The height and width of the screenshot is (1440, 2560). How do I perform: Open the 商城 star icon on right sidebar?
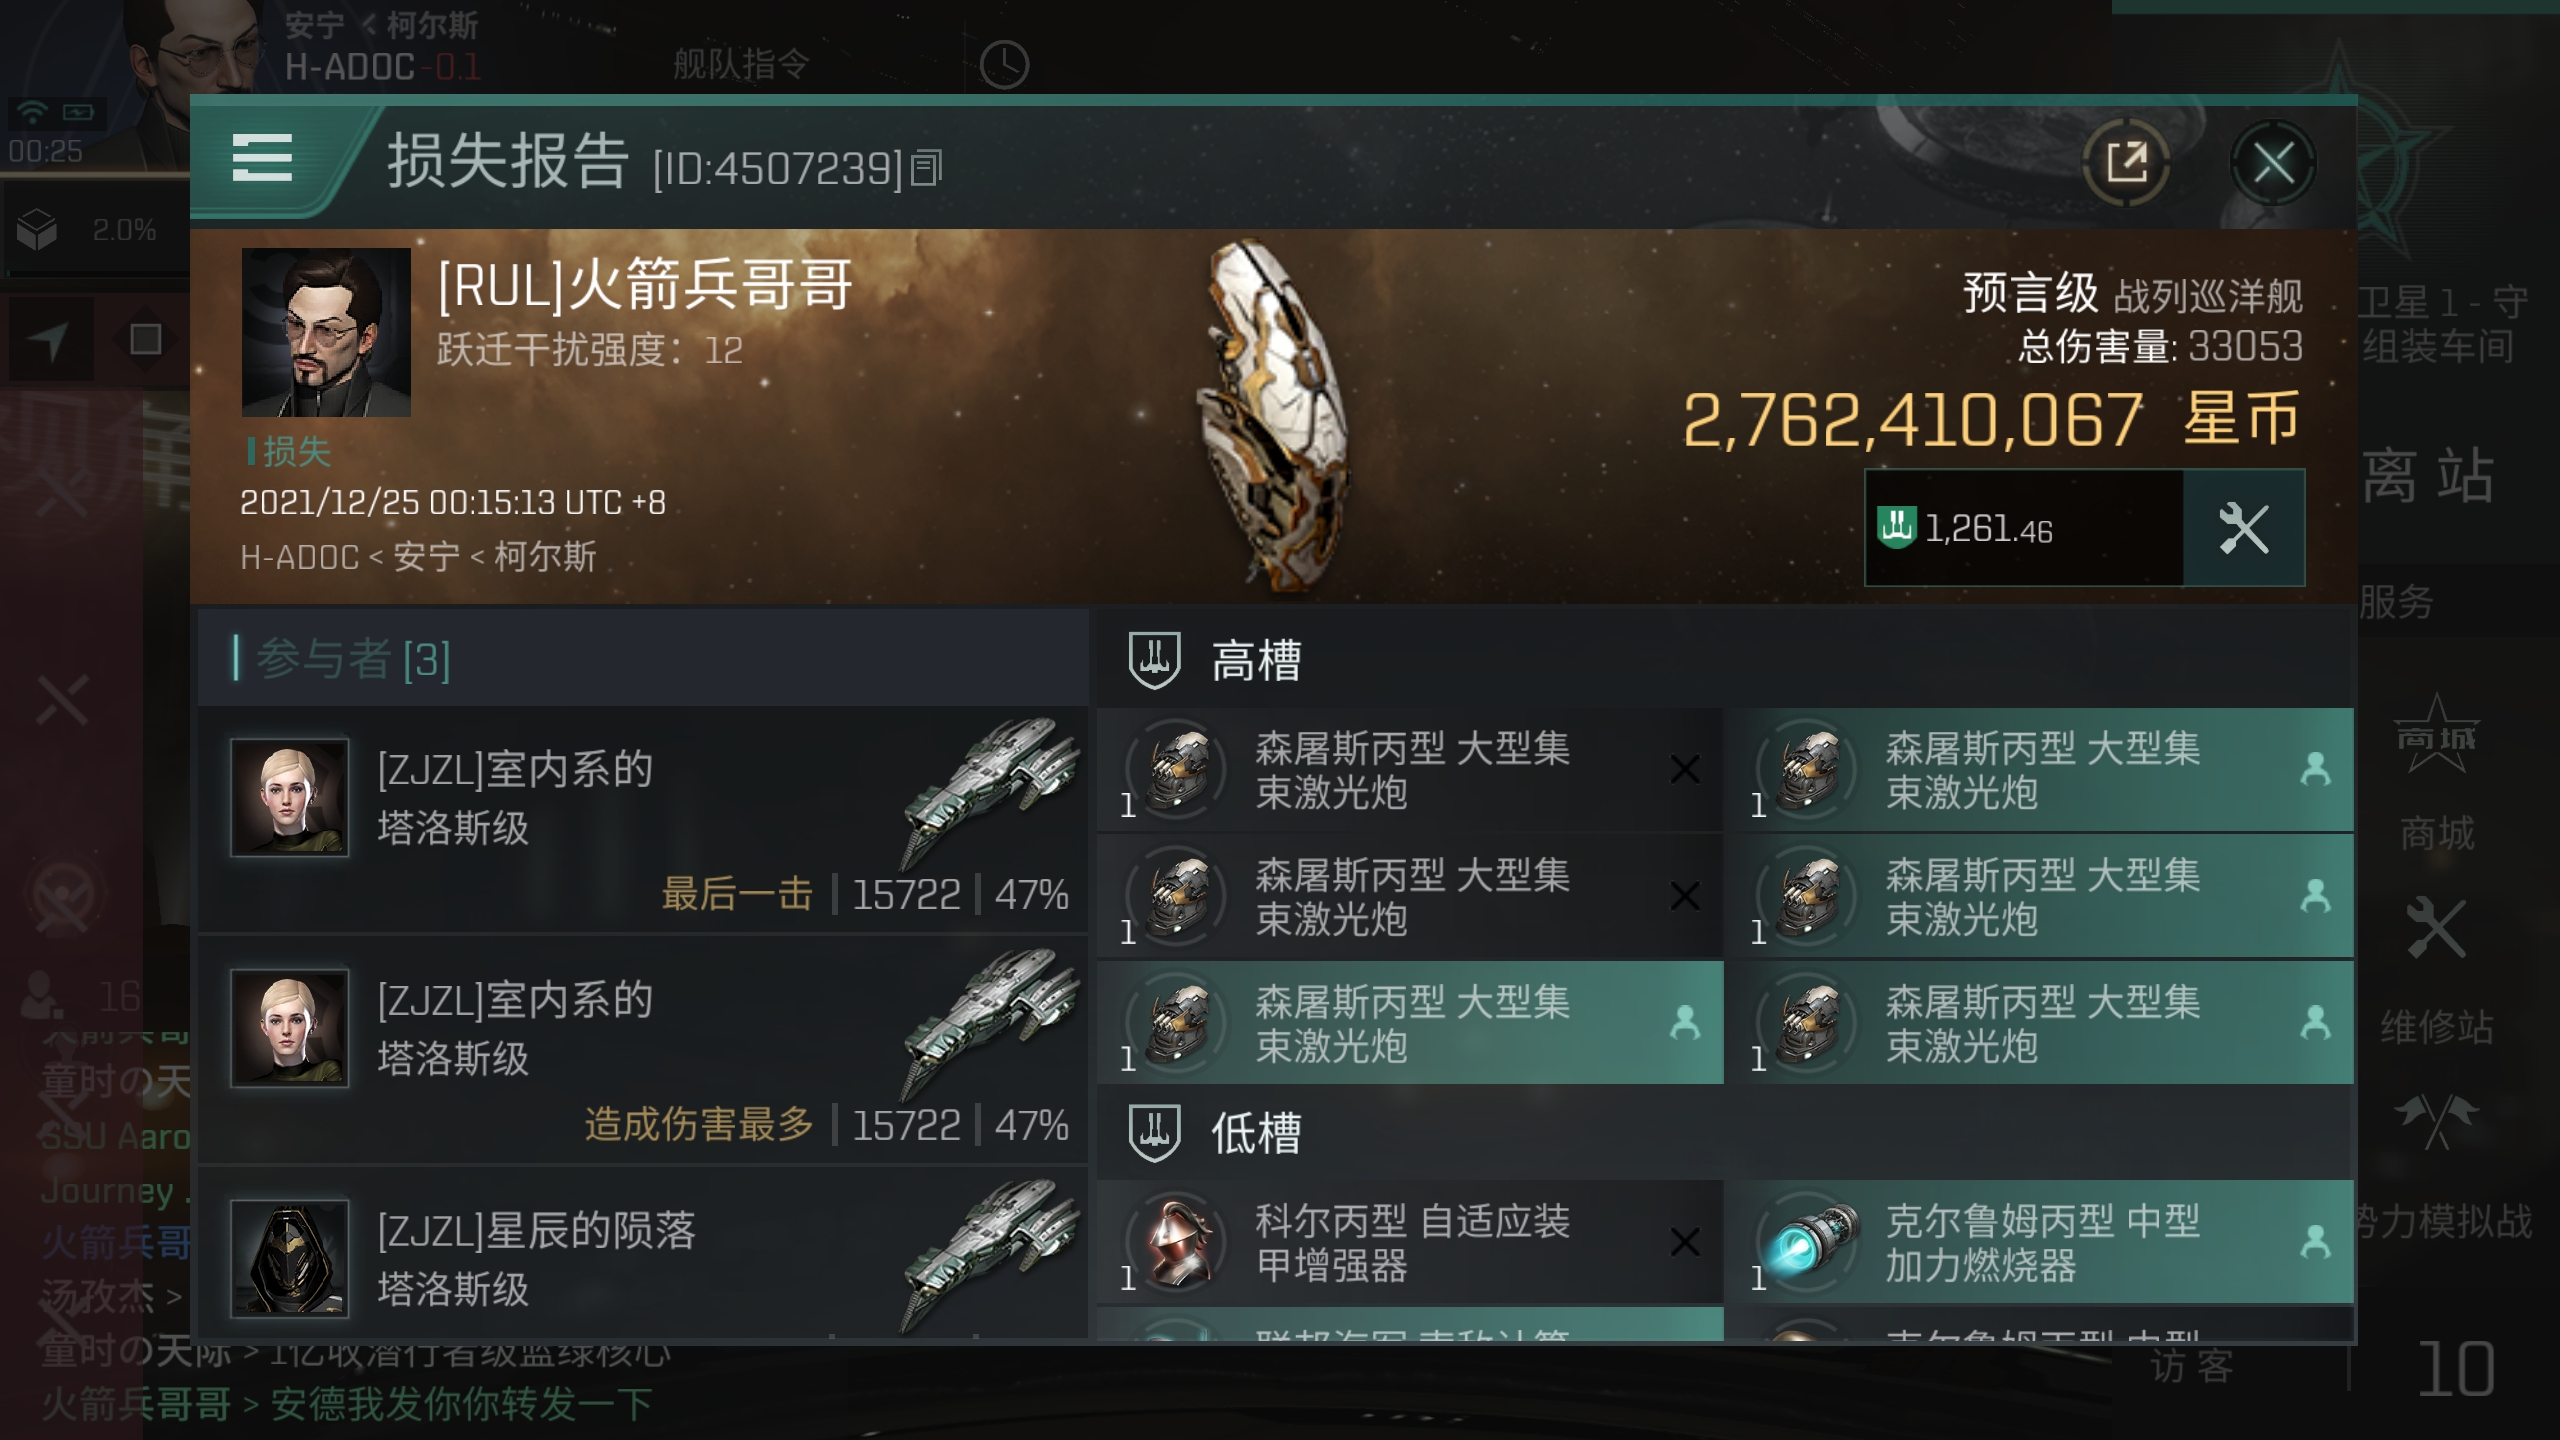pyautogui.click(x=2436, y=735)
